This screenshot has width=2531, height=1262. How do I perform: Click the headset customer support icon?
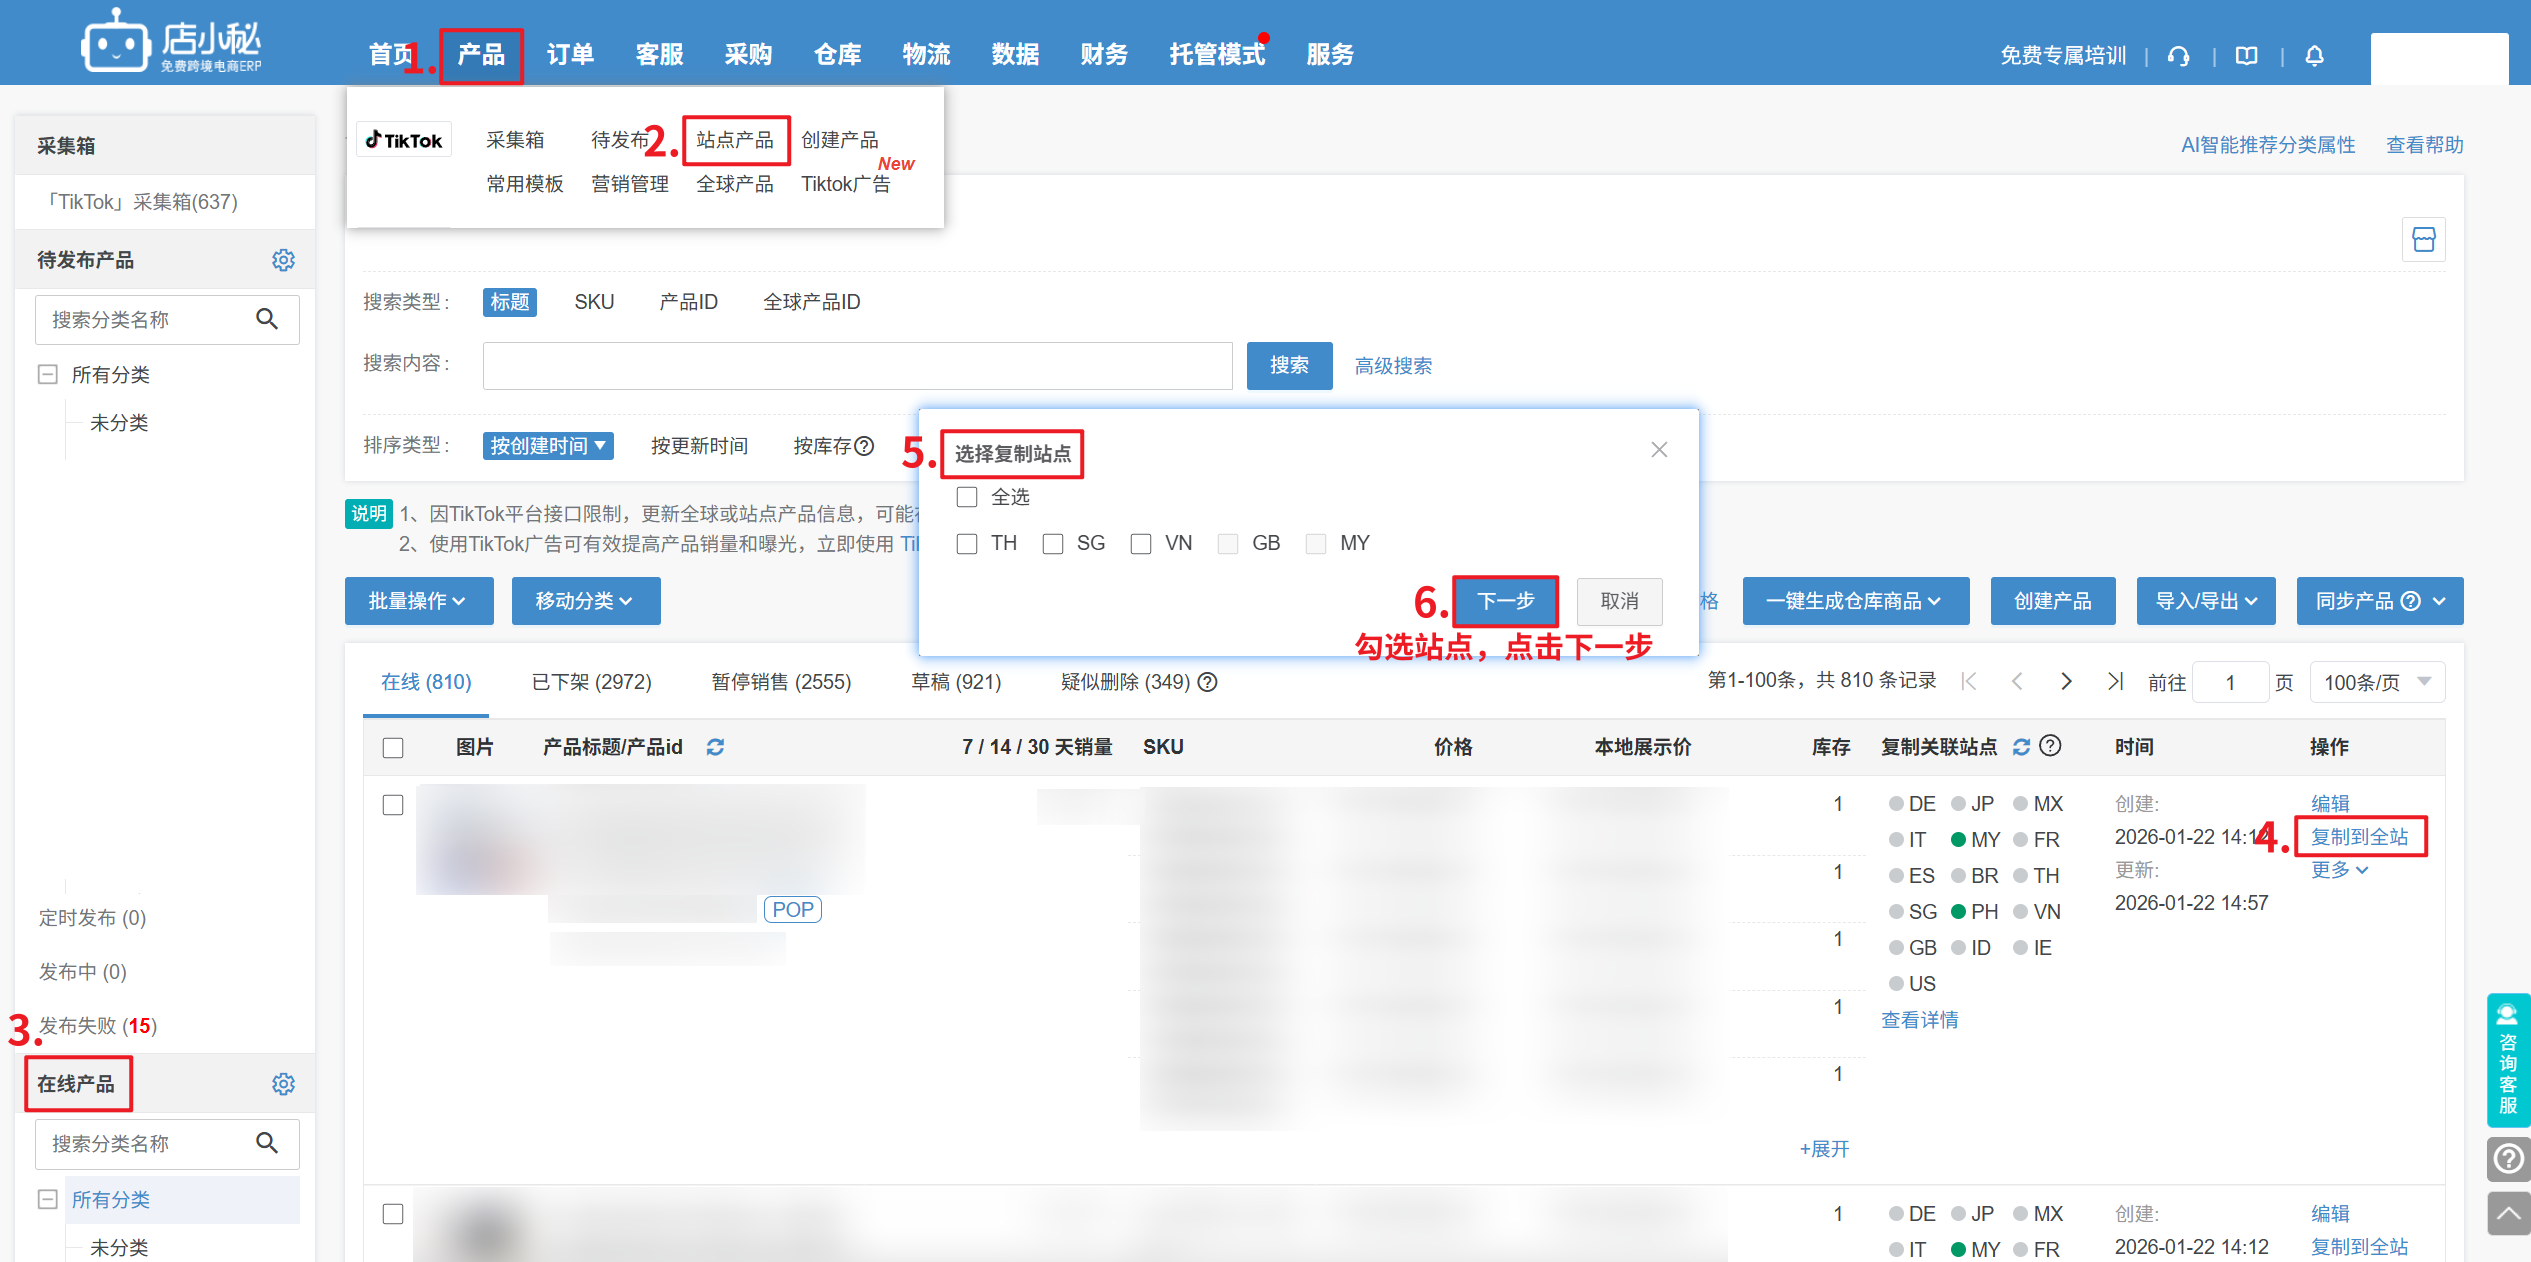click(2179, 56)
